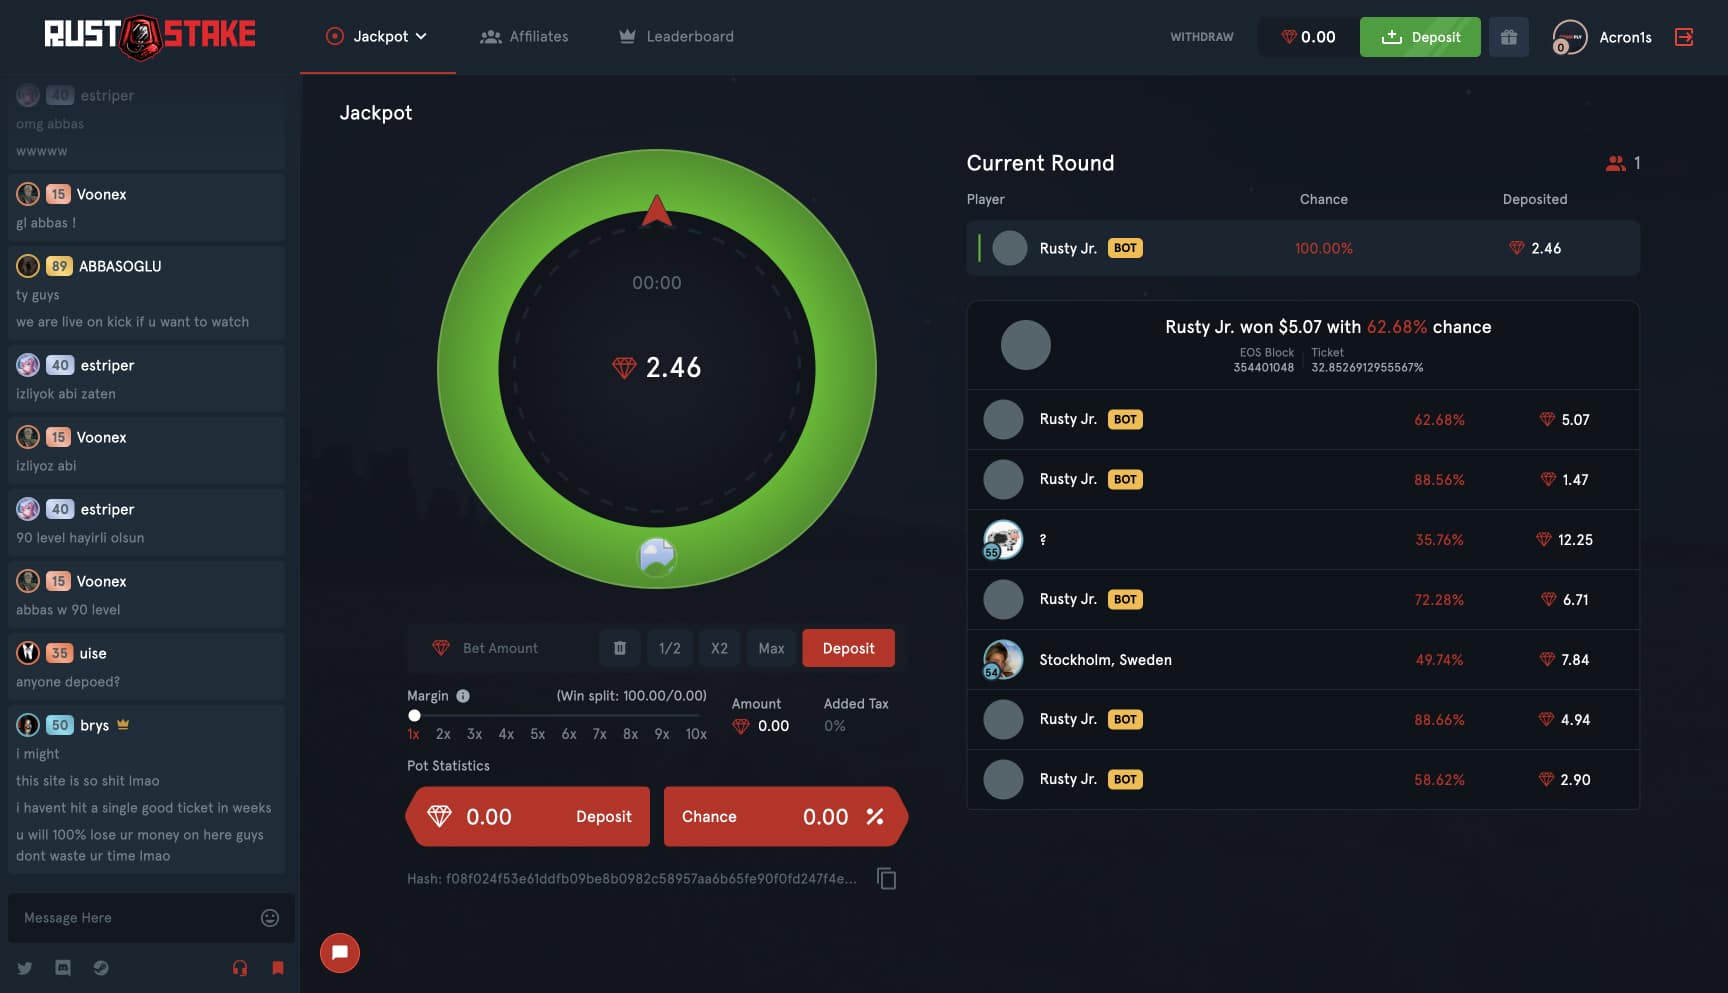
Task: Click the Margin info icon
Action: 463,696
